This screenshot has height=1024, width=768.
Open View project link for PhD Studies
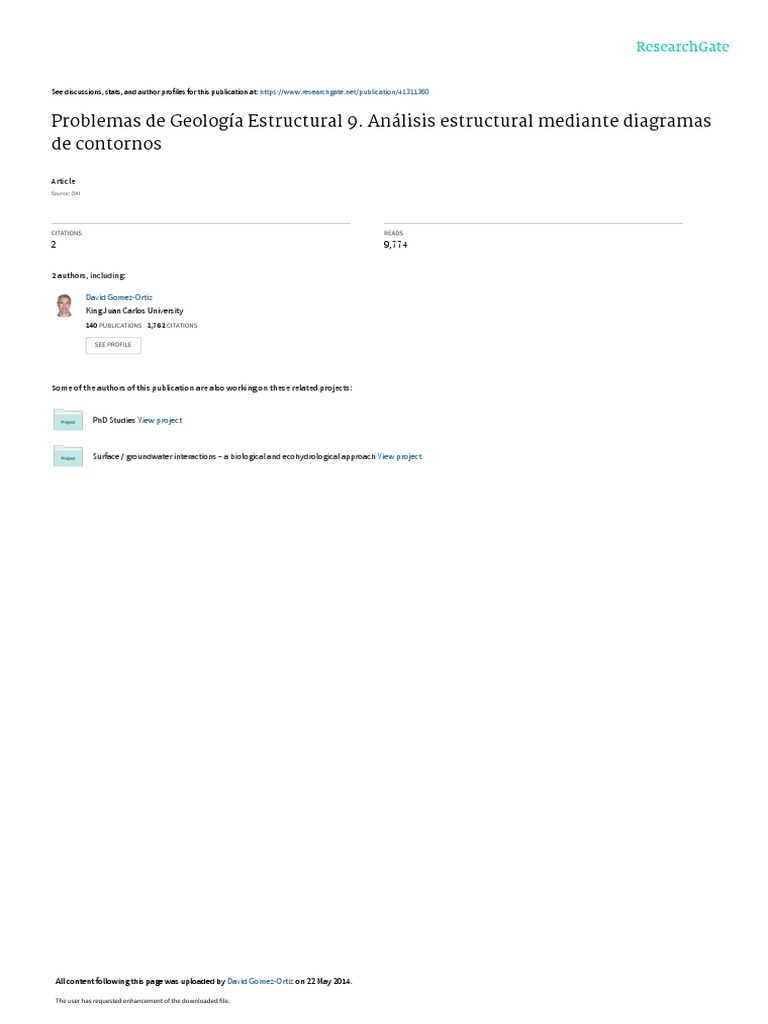pyautogui.click(x=160, y=421)
